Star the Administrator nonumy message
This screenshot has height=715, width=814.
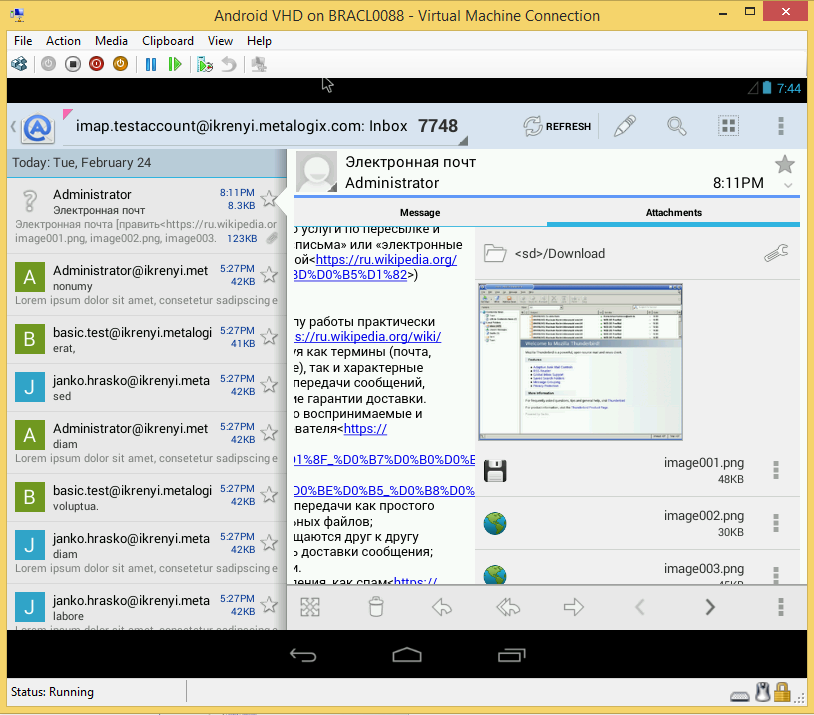click(x=269, y=274)
